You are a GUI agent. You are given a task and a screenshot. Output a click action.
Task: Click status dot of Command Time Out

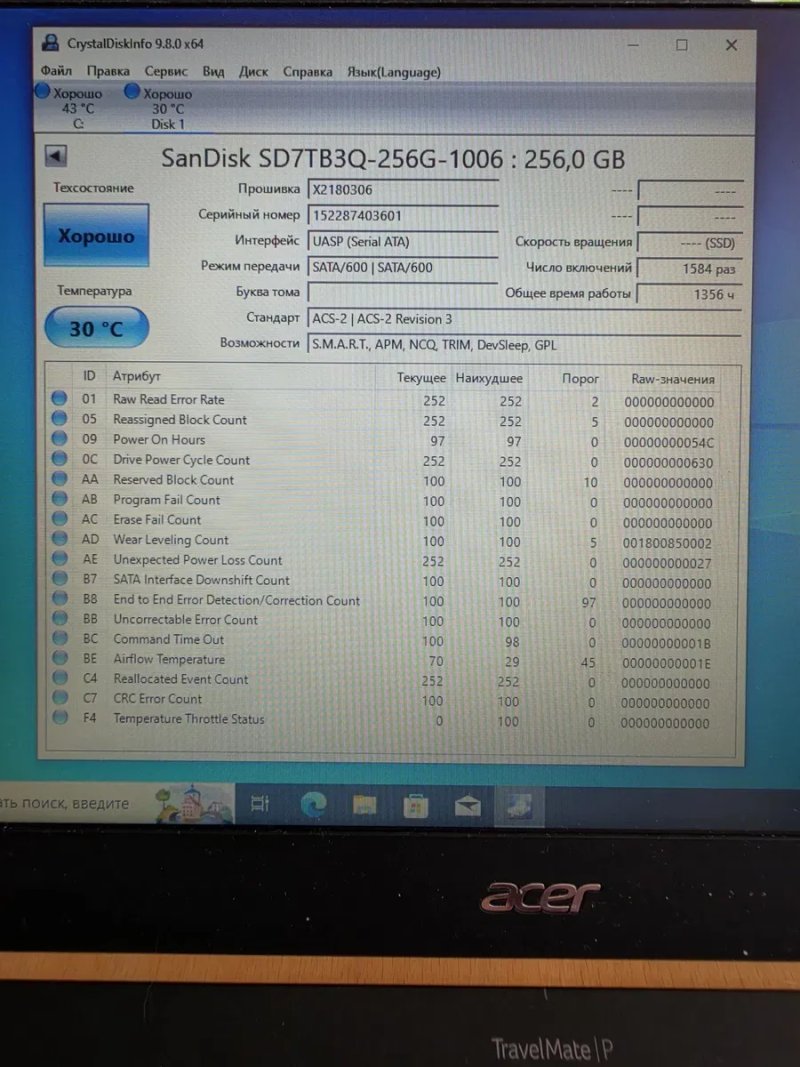[59, 638]
